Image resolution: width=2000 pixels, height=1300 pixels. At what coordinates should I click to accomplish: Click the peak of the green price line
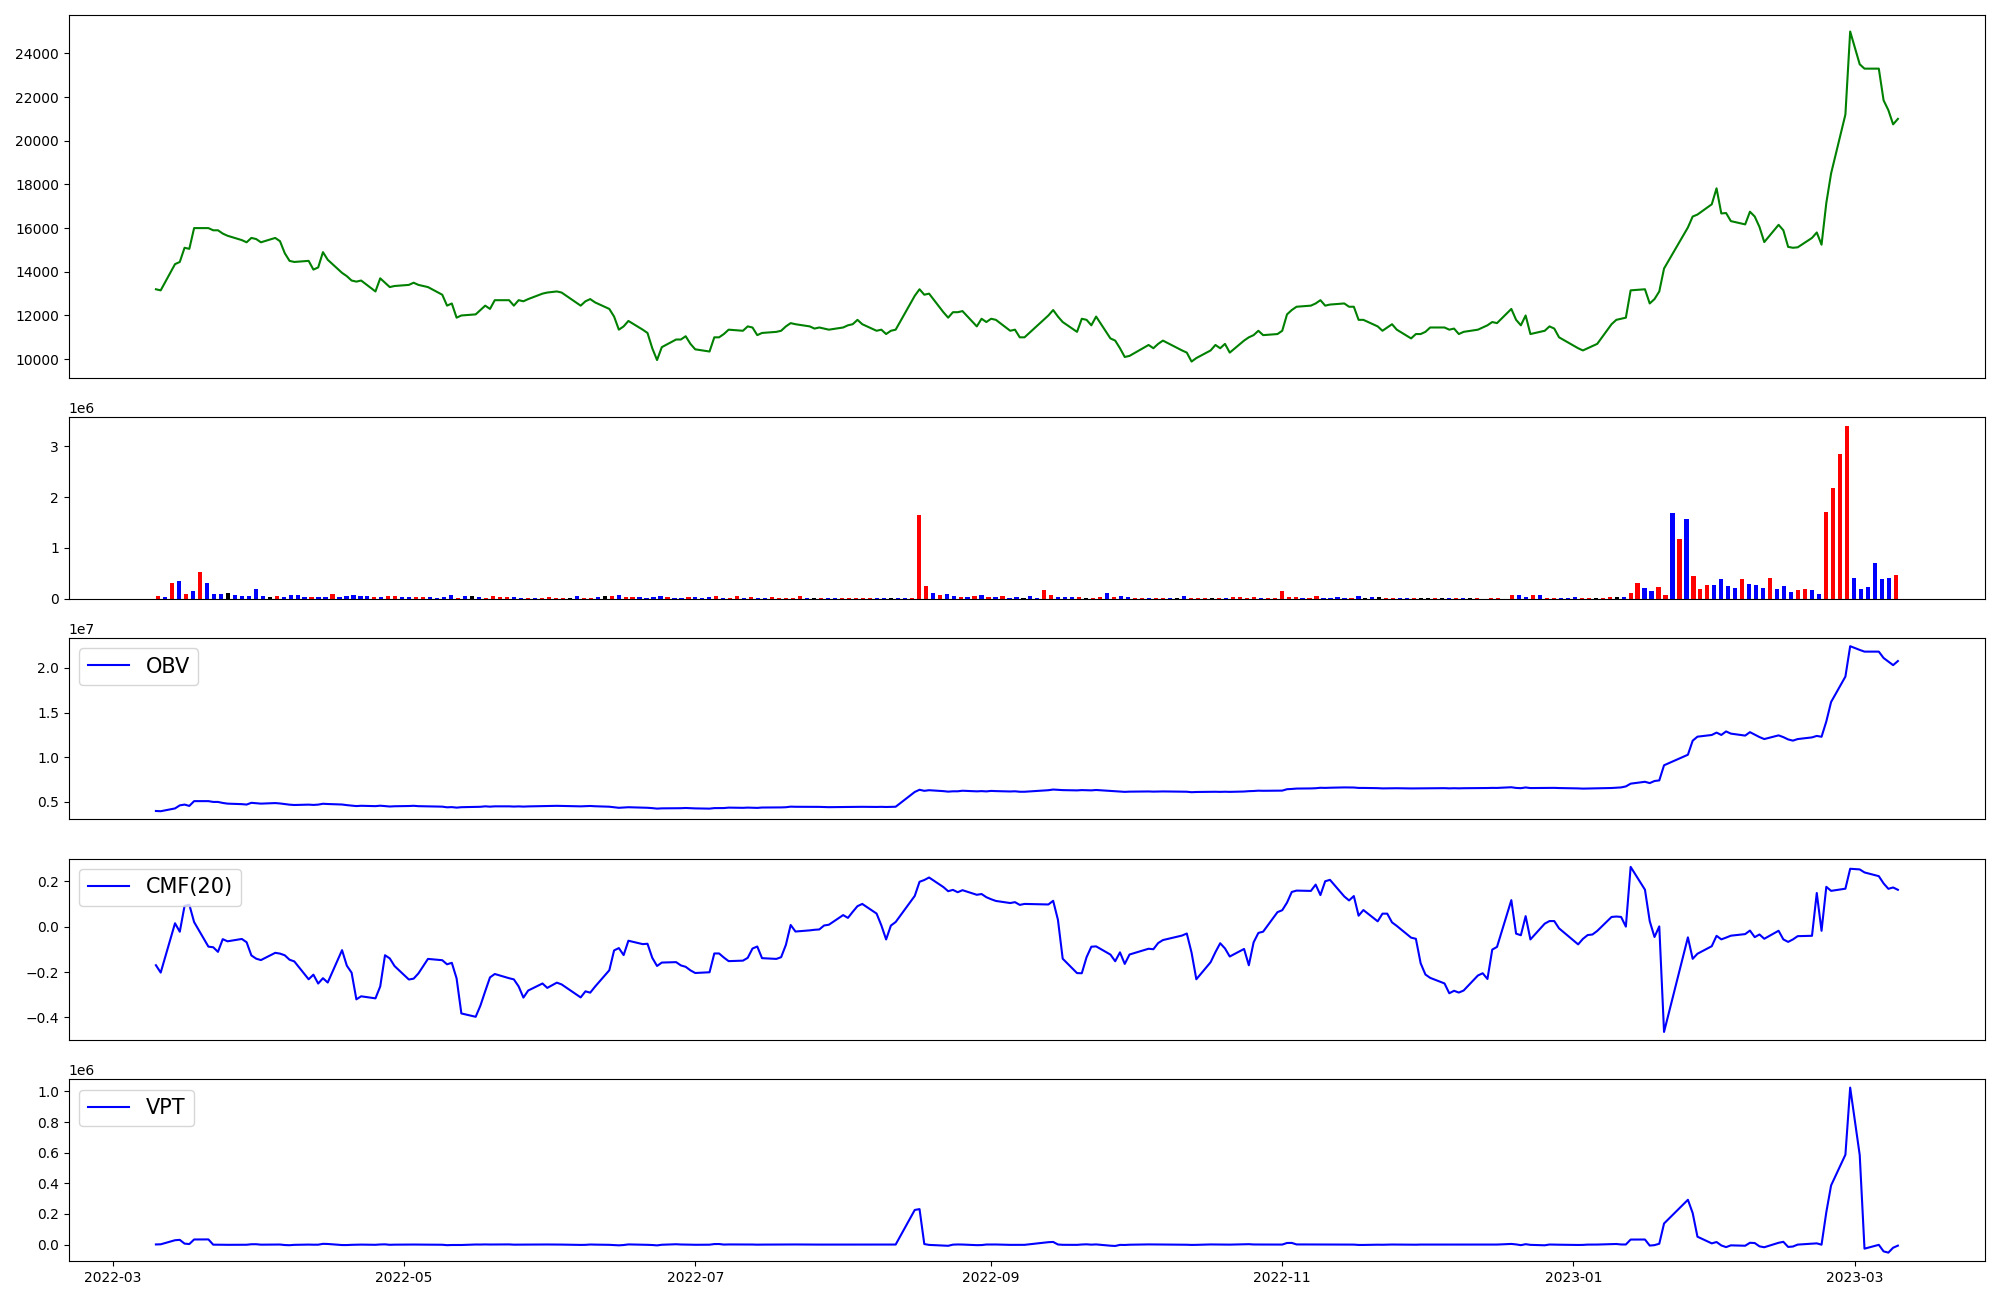tap(1850, 32)
